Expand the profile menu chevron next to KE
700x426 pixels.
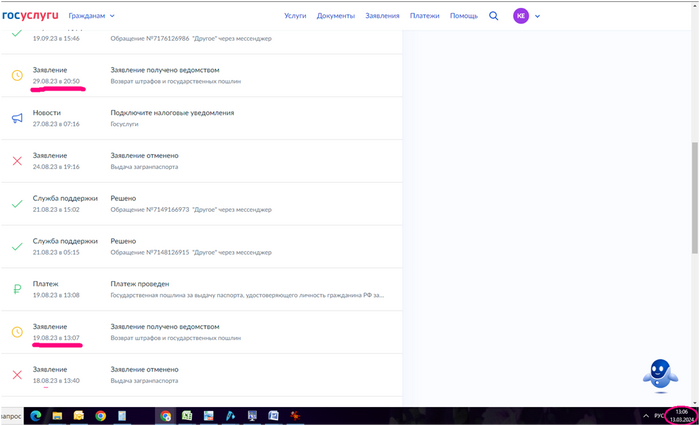coord(538,16)
